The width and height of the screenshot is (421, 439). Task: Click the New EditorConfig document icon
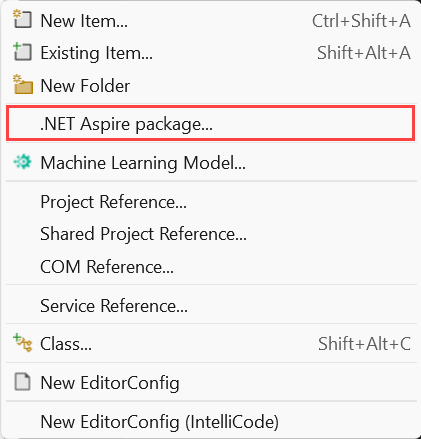coord(23,382)
